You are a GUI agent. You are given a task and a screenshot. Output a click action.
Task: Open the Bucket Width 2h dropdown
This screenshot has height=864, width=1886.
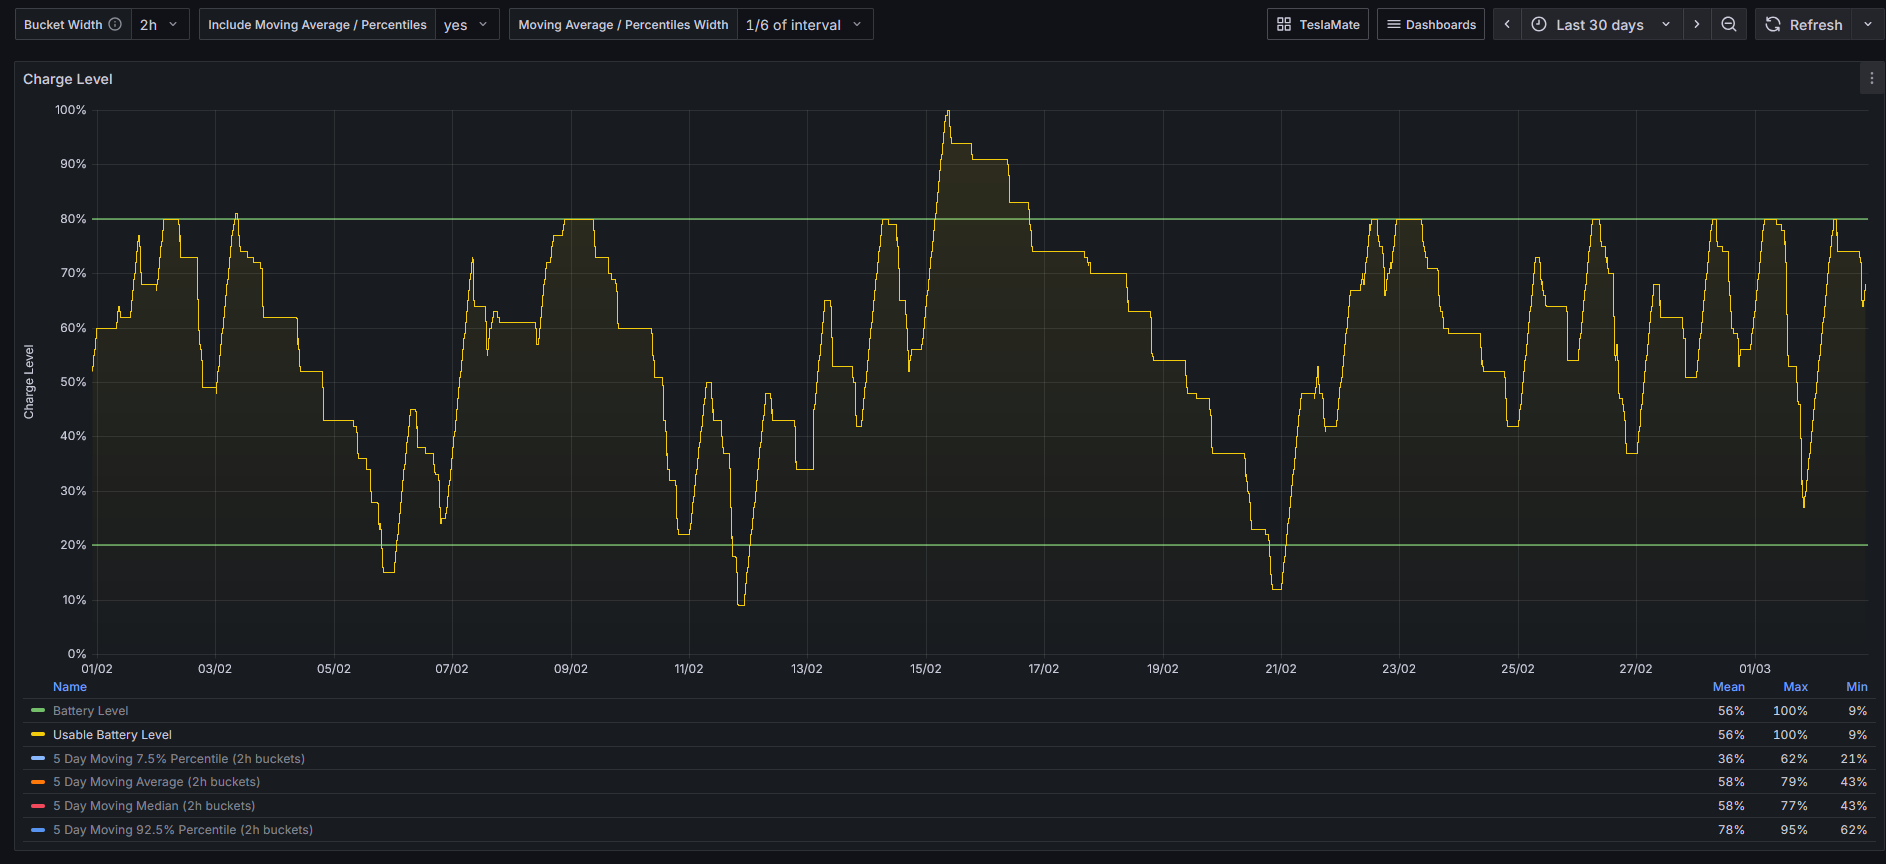[160, 24]
